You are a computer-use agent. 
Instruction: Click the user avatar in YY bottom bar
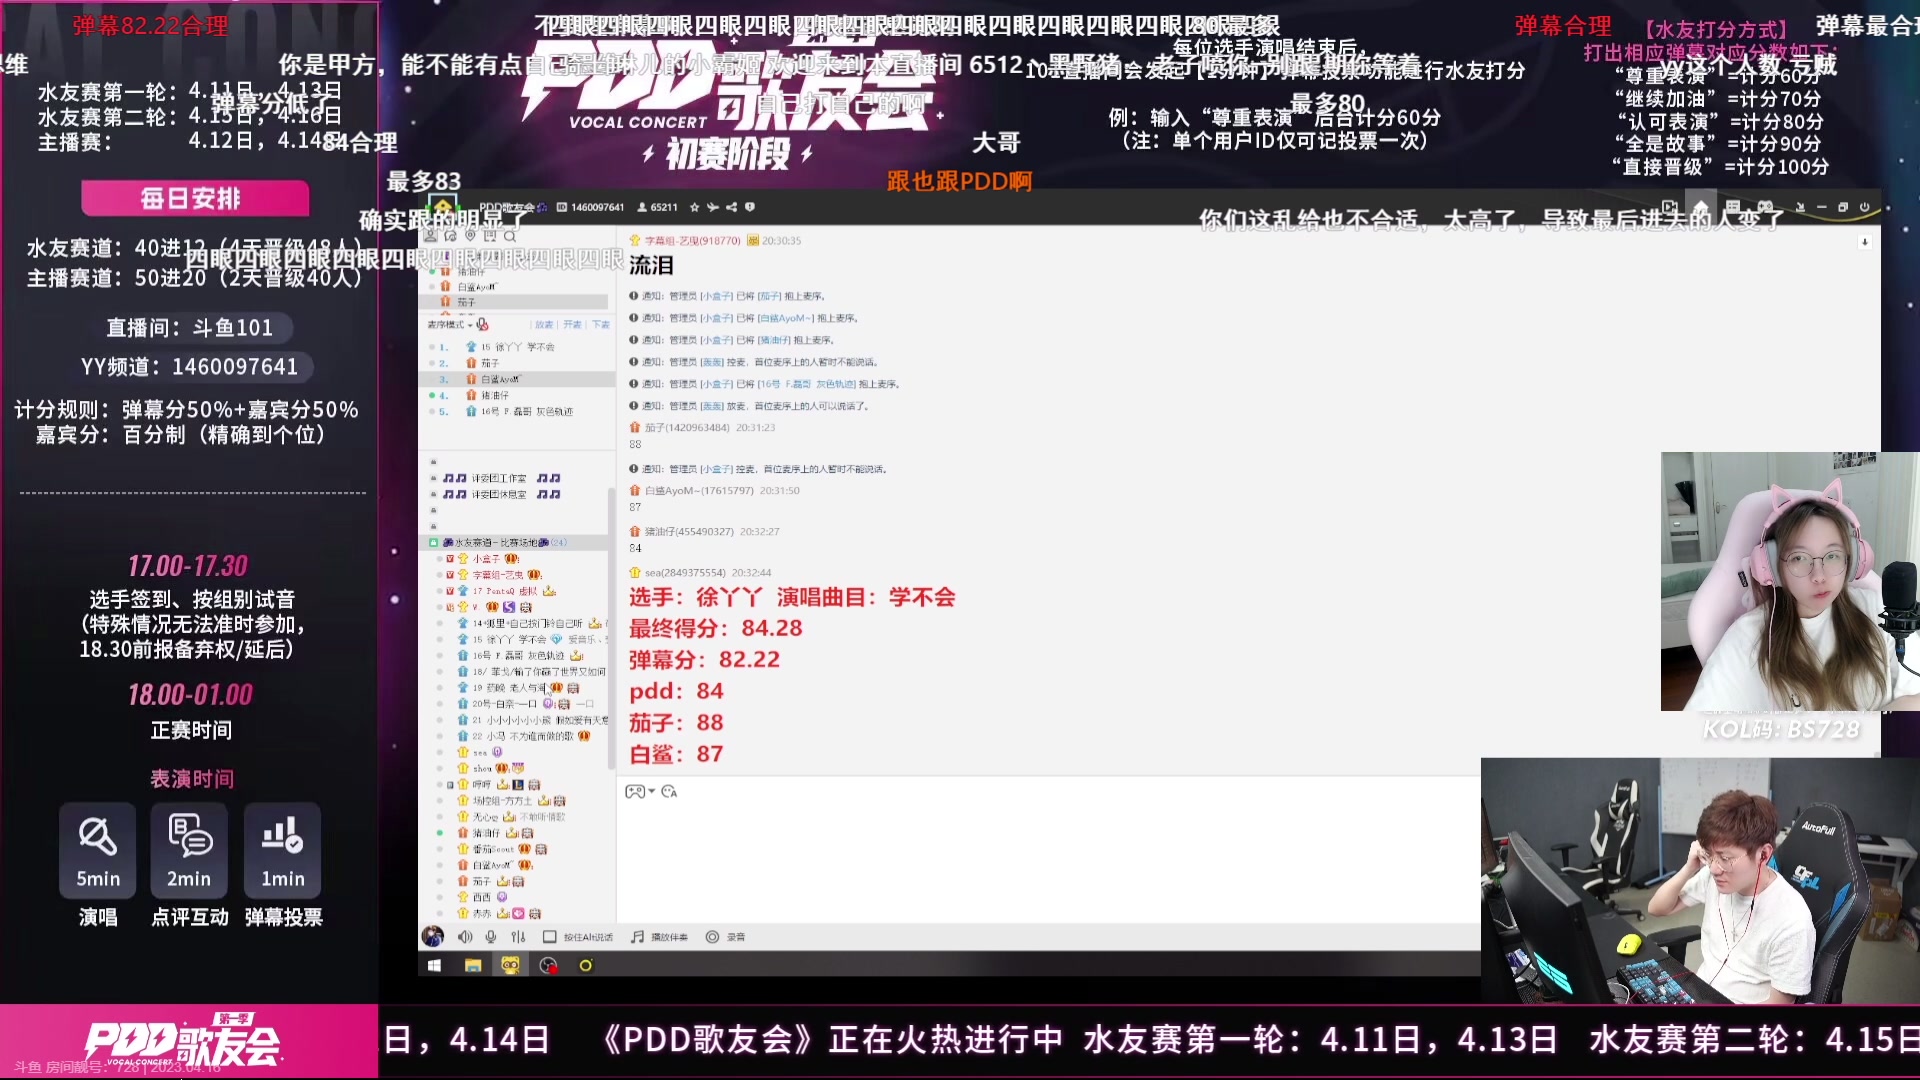tap(433, 937)
